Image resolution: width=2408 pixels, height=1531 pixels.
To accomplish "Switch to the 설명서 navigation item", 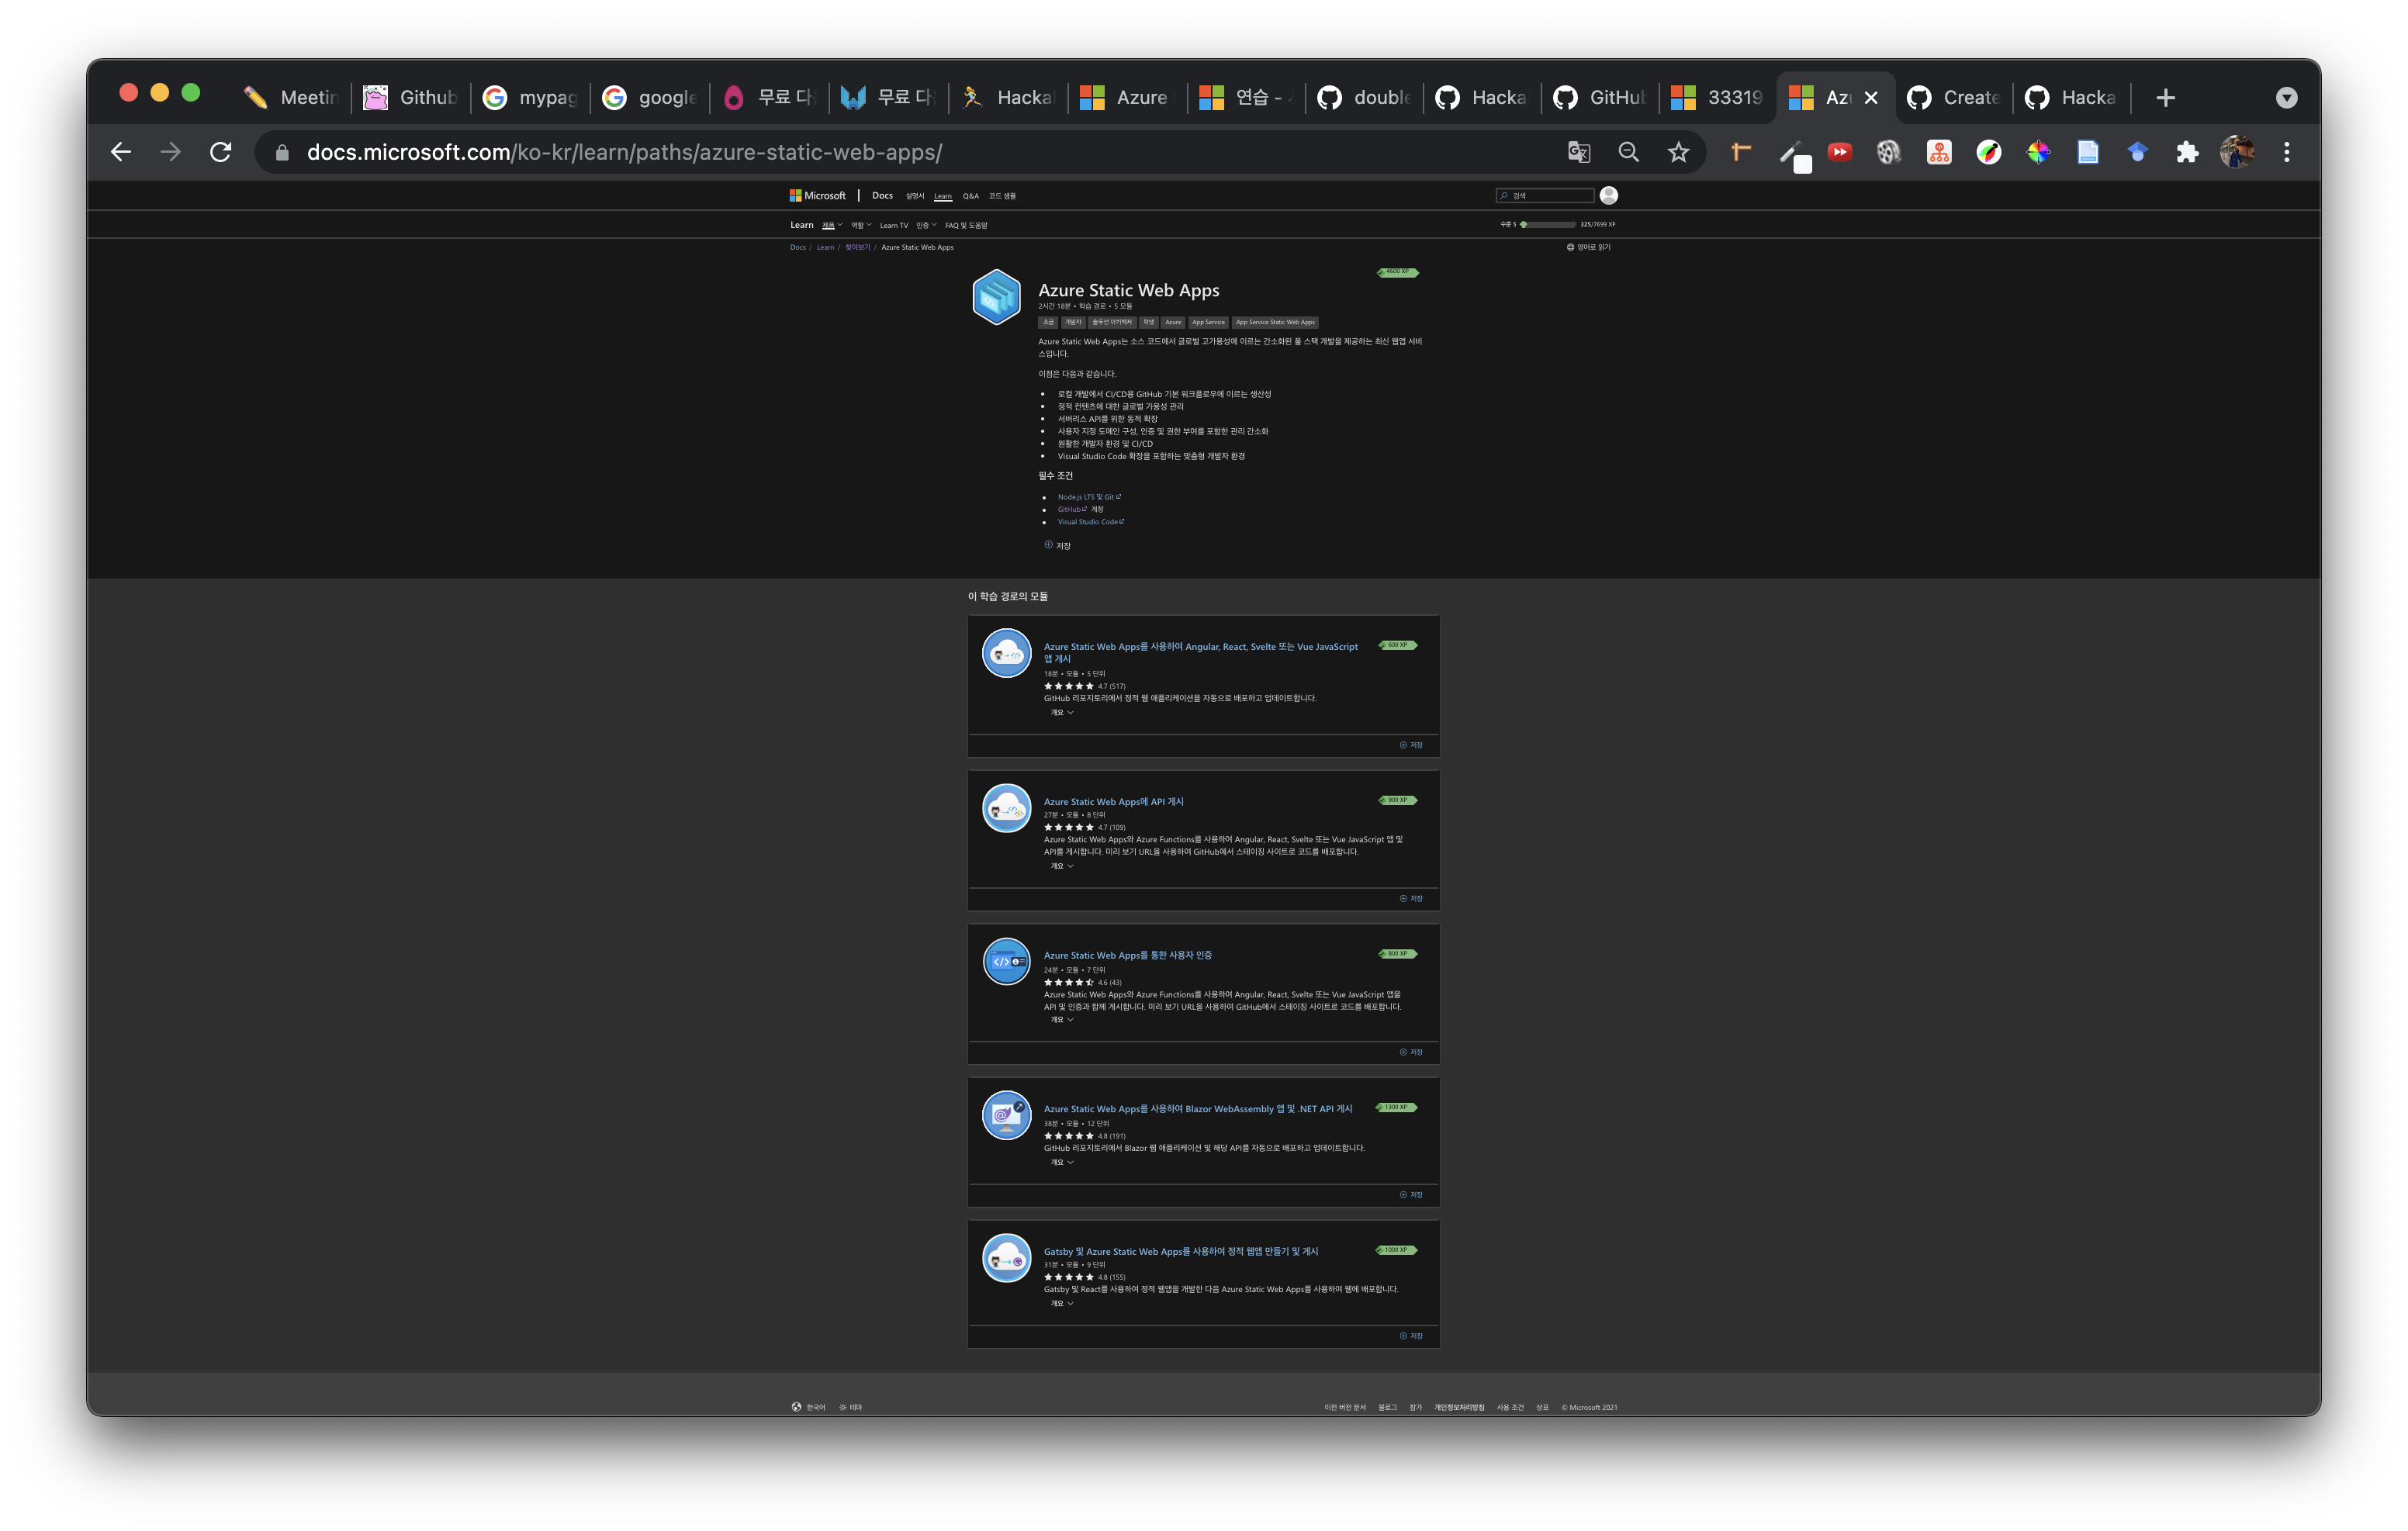I will click(x=916, y=196).
